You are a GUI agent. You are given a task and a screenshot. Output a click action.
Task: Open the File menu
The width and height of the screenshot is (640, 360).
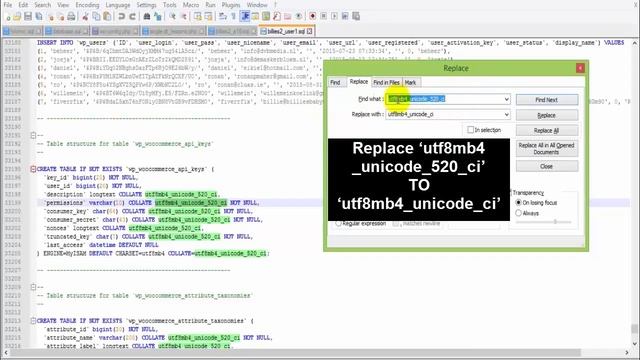(8, 5)
